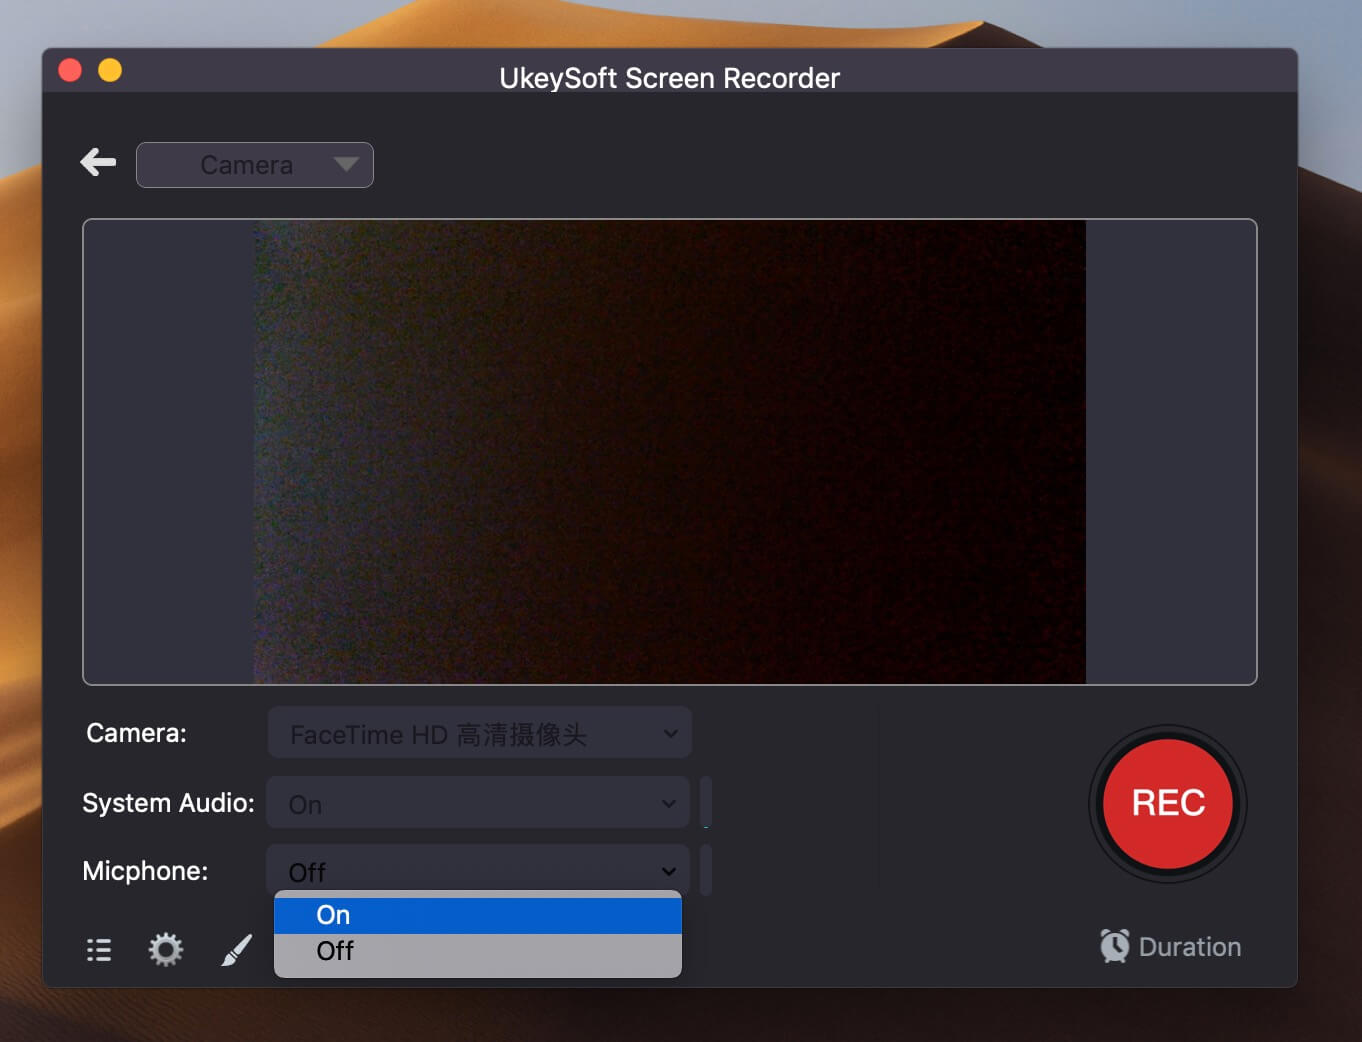Go back using the arrow icon
Viewport: 1362px width, 1042px height.
coord(97,161)
